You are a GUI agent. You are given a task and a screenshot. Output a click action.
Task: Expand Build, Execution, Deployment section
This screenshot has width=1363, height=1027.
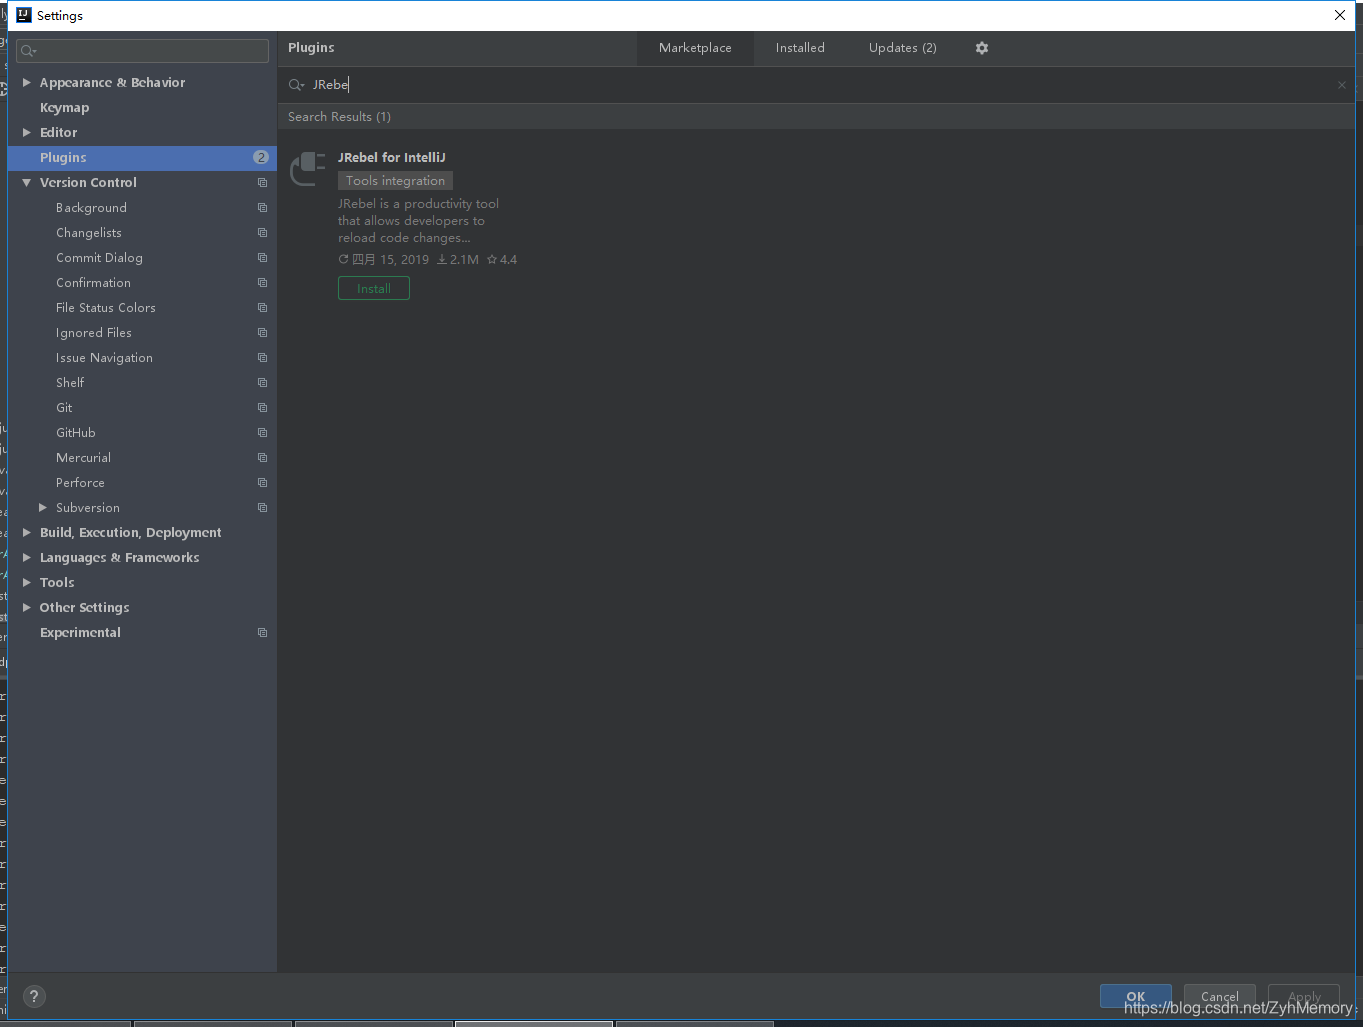[x=27, y=533]
